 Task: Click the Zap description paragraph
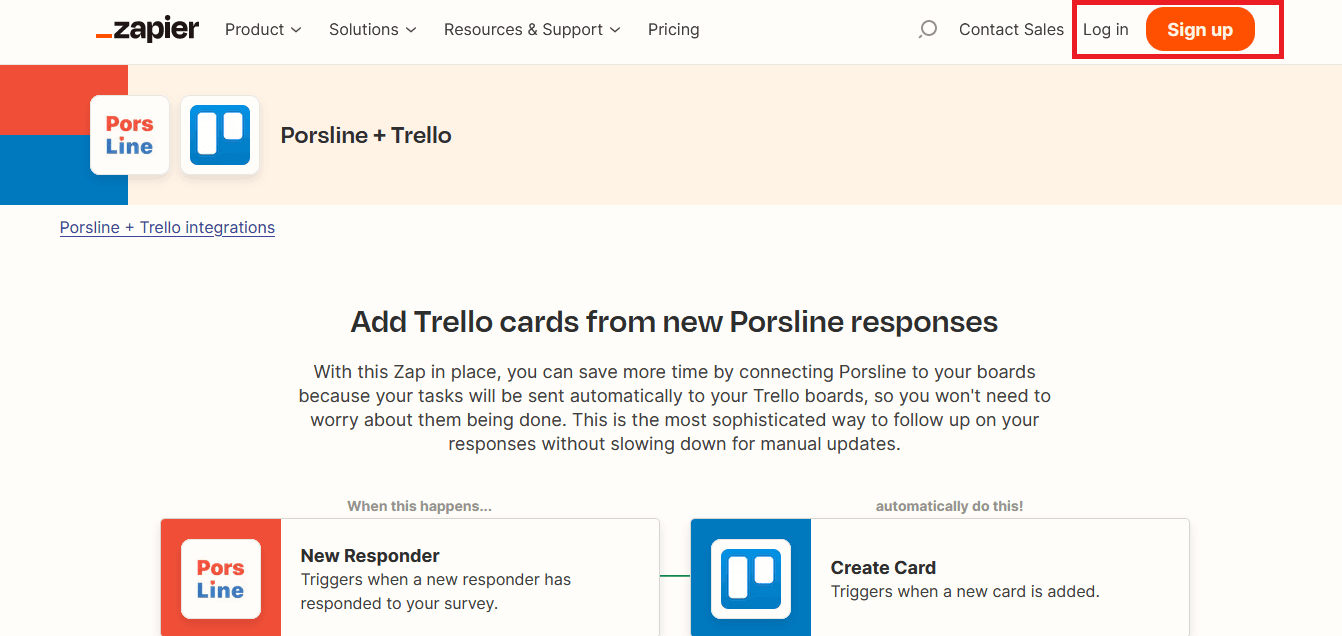click(x=674, y=408)
